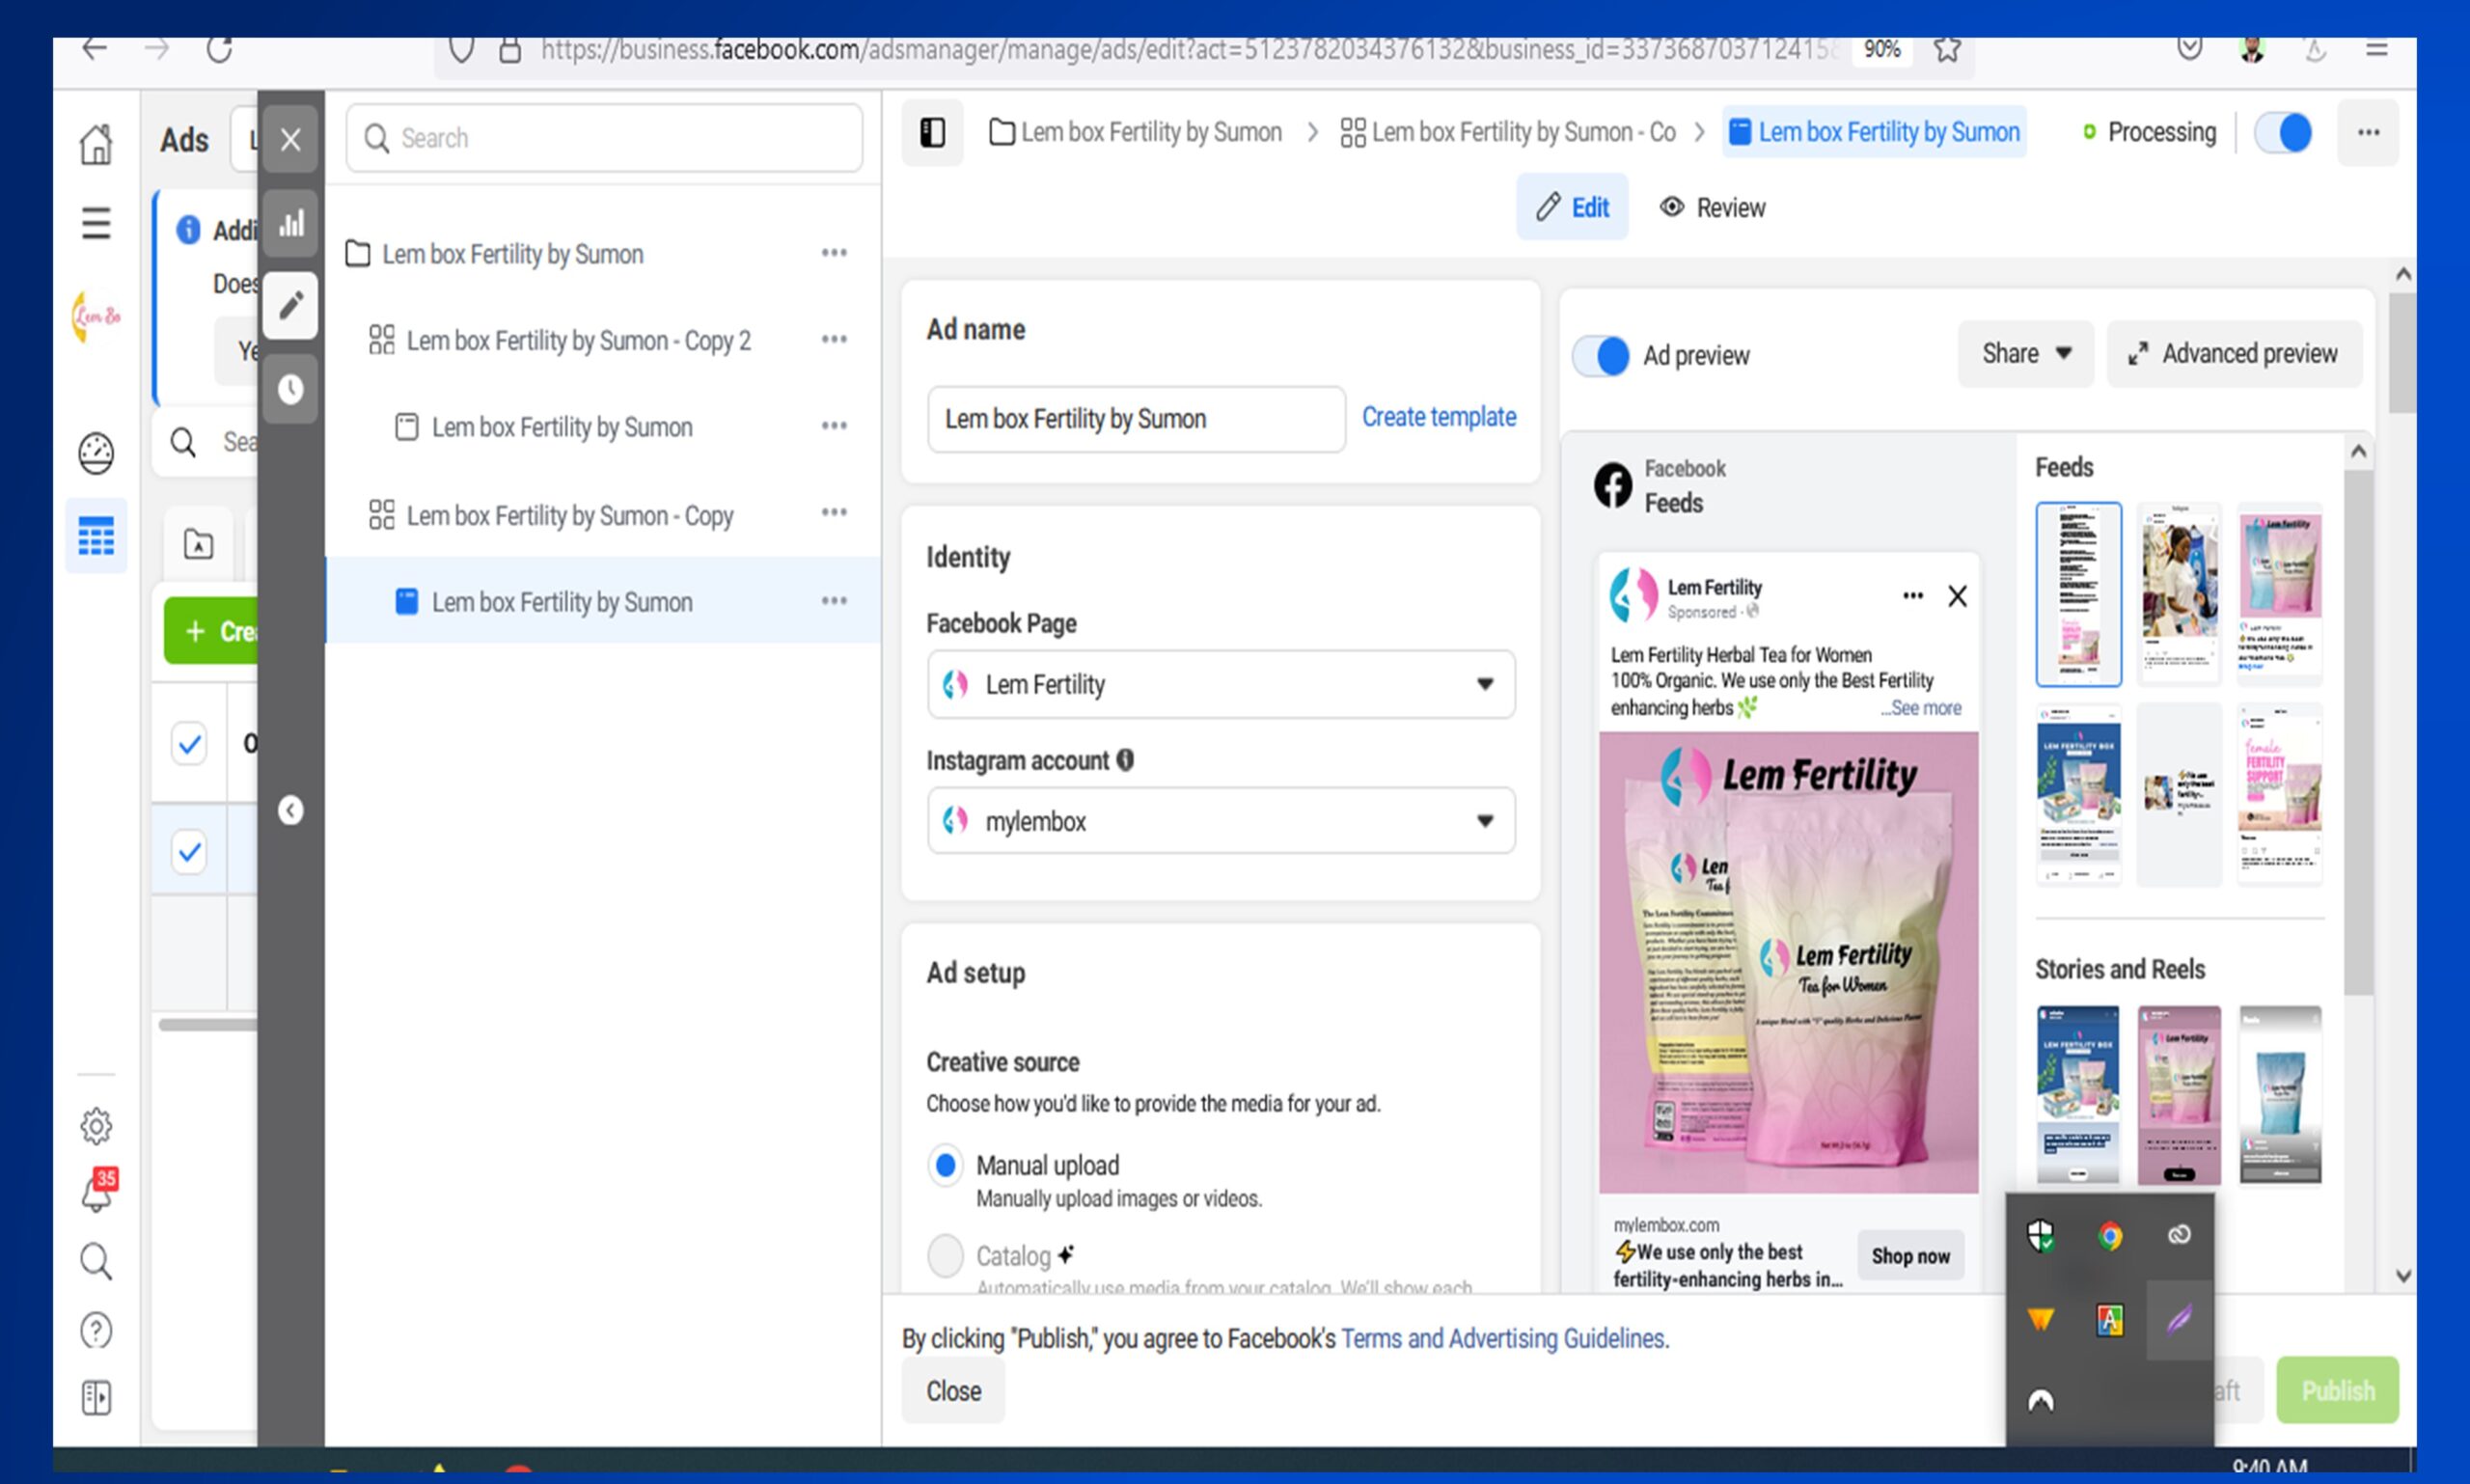Click the green Create button
Screen dimensions: 2470x1484
pyautogui.click(x=211, y=631)
